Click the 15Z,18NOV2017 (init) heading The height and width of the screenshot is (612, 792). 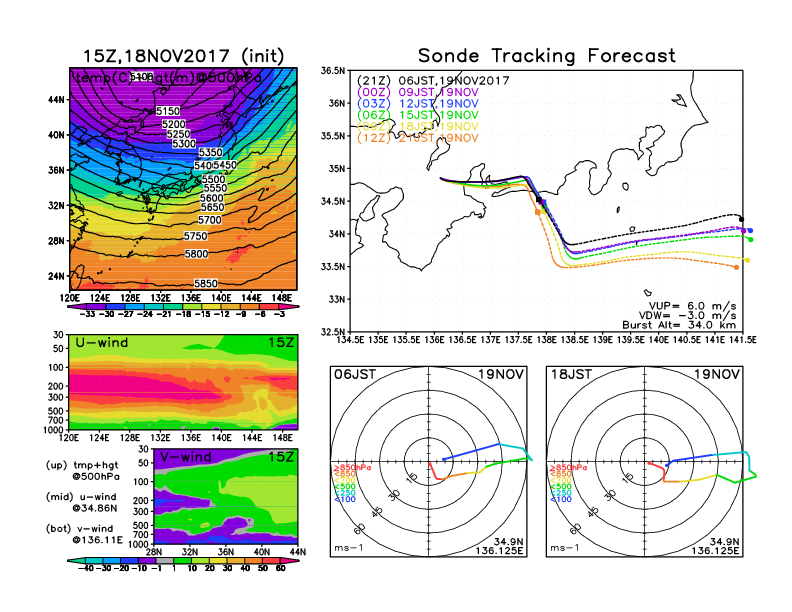click(183, 56)
